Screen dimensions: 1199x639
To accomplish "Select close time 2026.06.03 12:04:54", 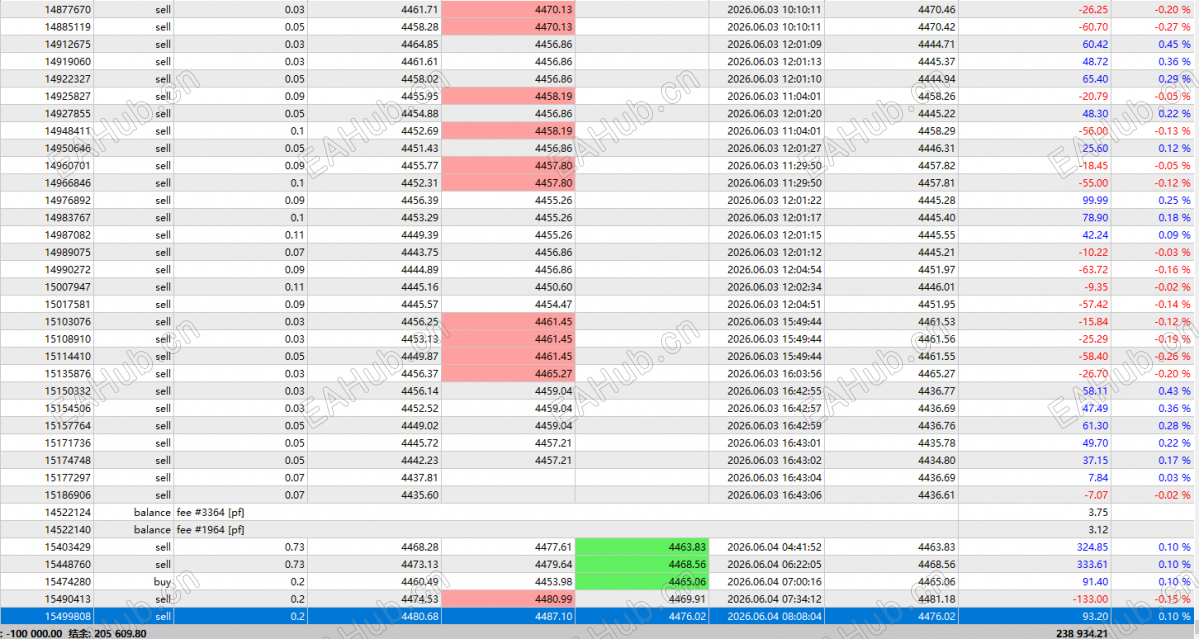I will 774,270.
